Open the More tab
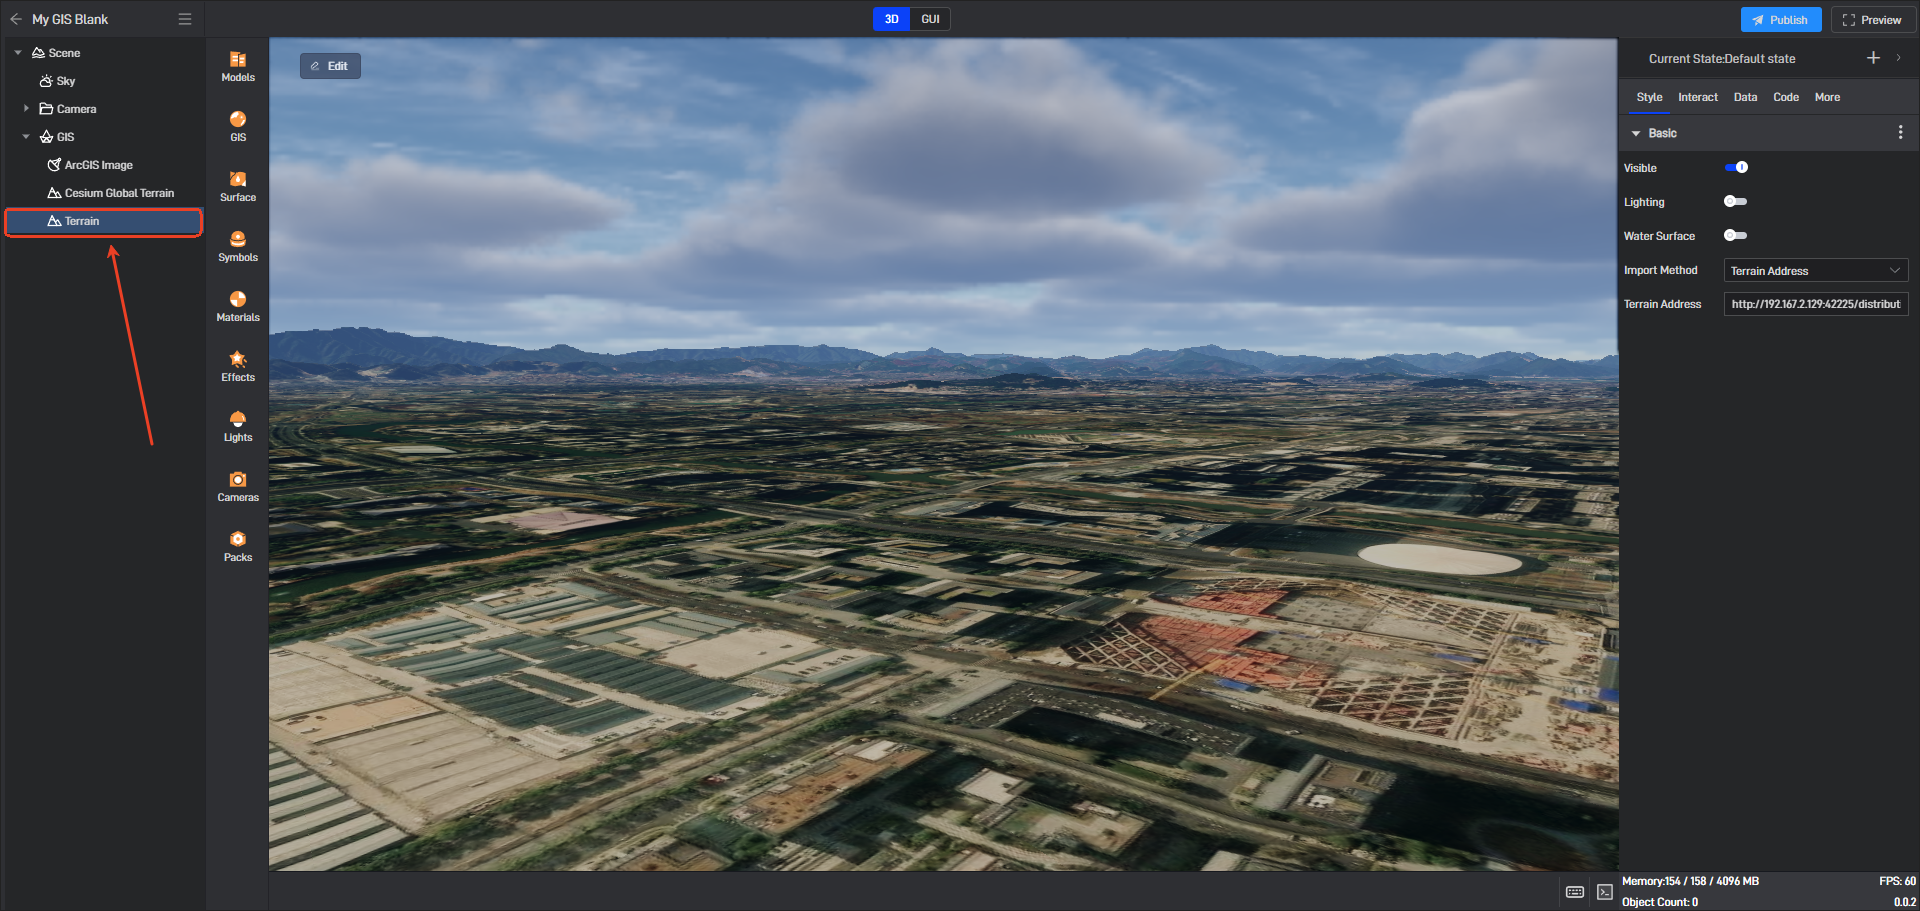The width and height of the screenshot is (1920, 911). tap(1827, 97)
